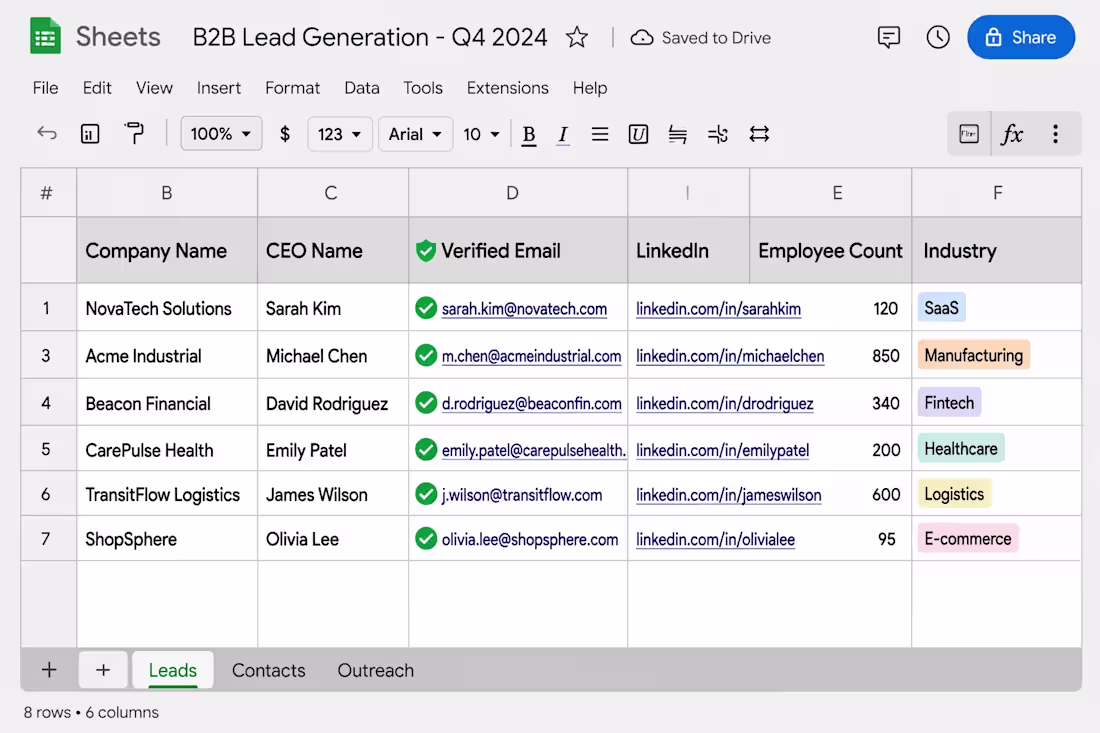Open the Help menu
This screenshot has height=733, width=1100.
(x=590, y=88)
